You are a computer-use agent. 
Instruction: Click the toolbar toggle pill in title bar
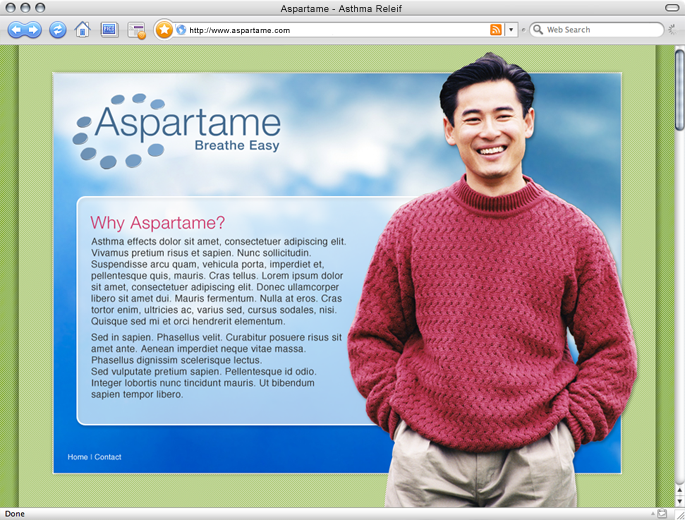(x=671, y=7)
